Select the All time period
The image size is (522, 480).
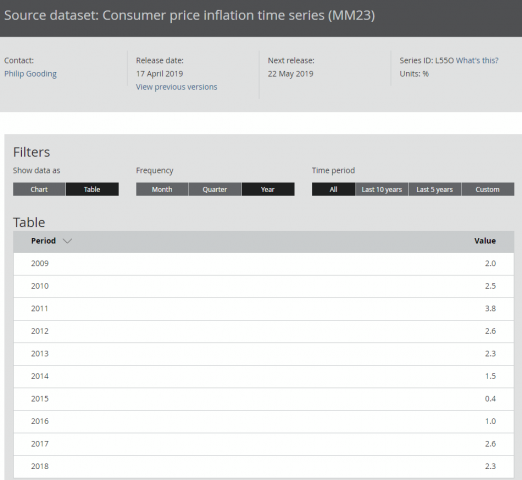point(333,189)
